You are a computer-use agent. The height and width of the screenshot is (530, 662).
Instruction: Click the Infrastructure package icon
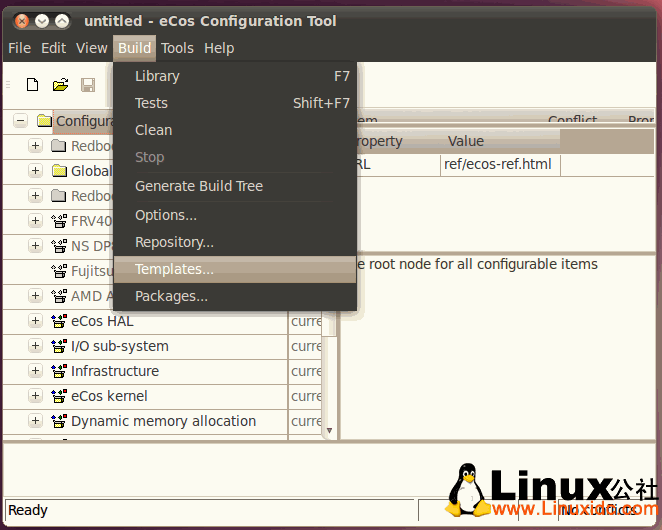pyautogui.click(x=59, y=371)
